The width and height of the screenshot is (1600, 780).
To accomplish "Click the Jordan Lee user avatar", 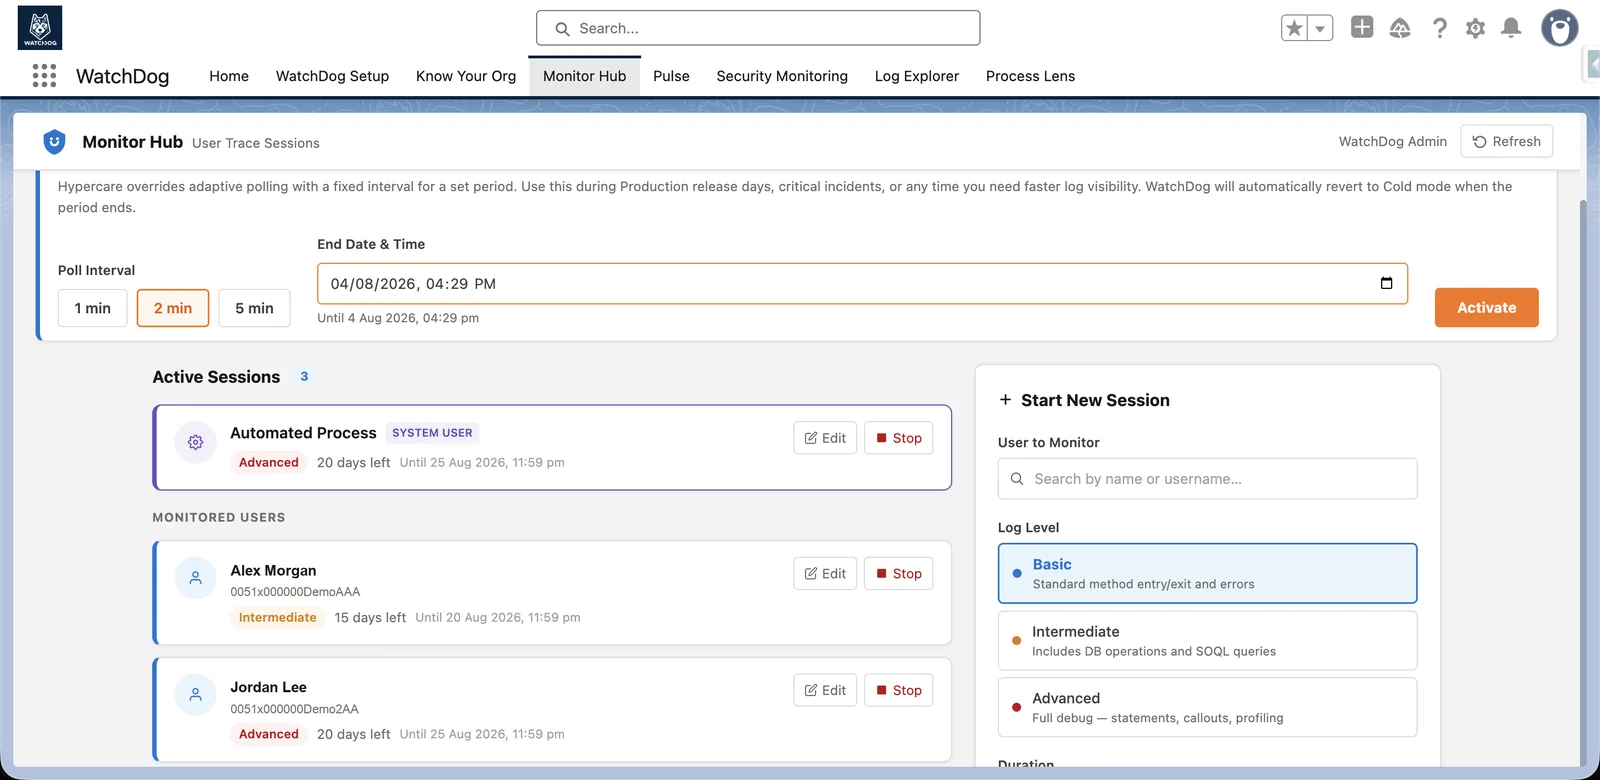I will [x=196, y=694].
